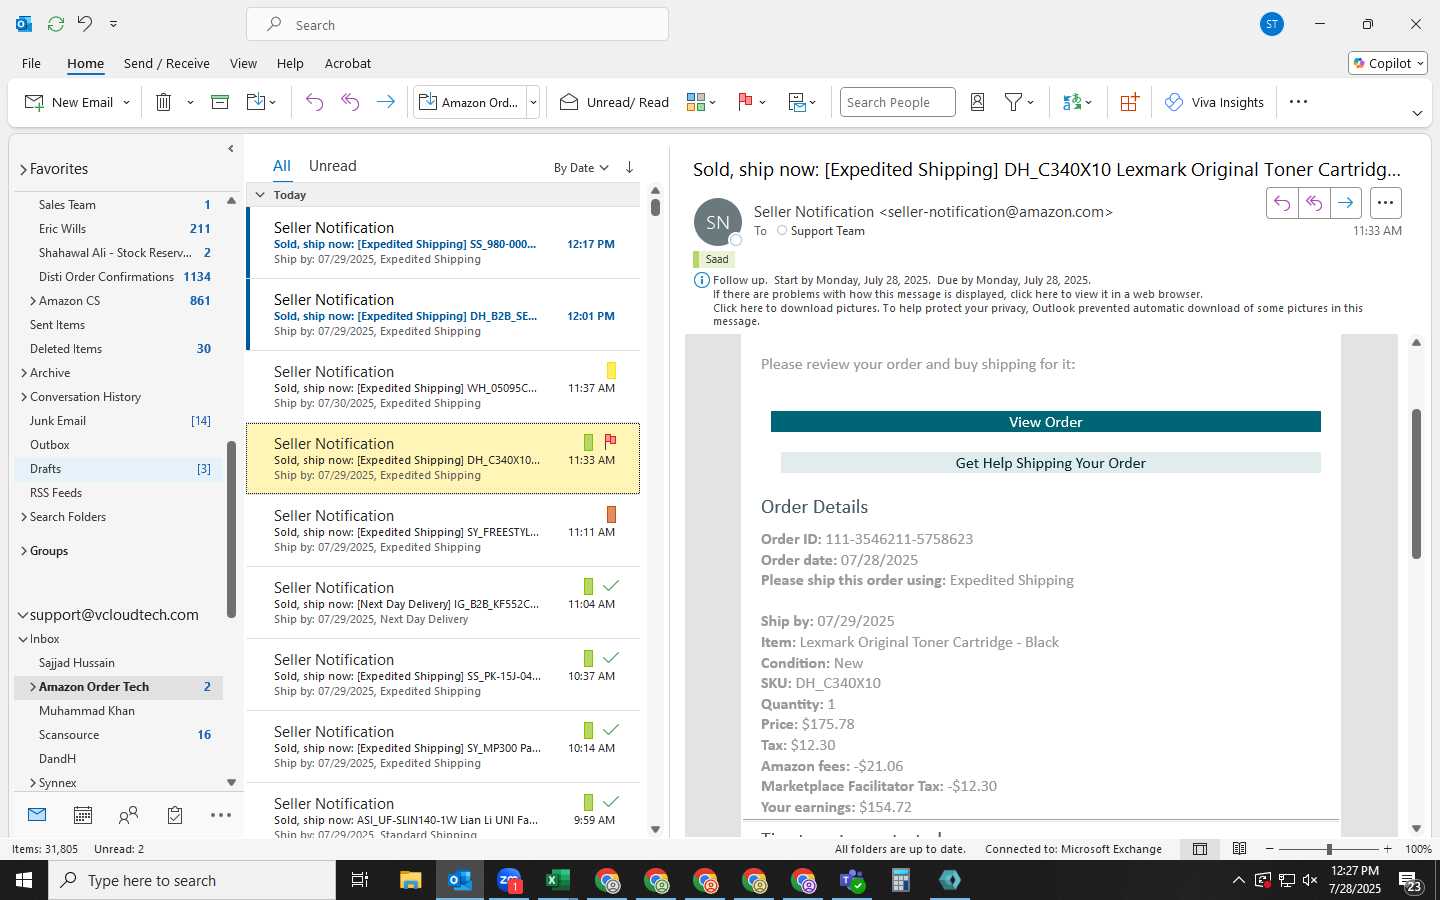Toggle Unread/Read status button
This screenshot has width=1440, height=900.
(614, 102)
